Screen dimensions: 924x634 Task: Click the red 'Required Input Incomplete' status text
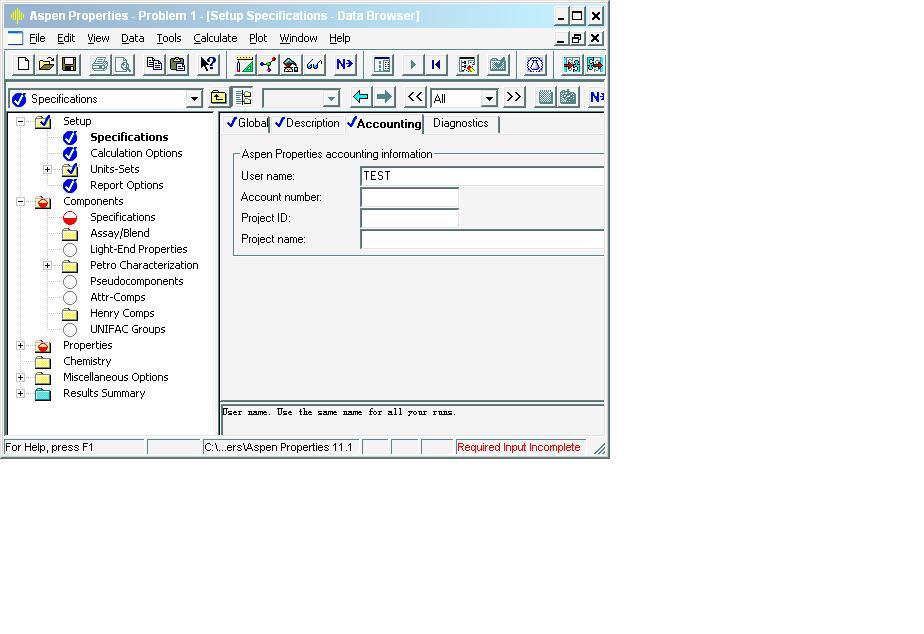pyautogui.click(x=519, y=447)
